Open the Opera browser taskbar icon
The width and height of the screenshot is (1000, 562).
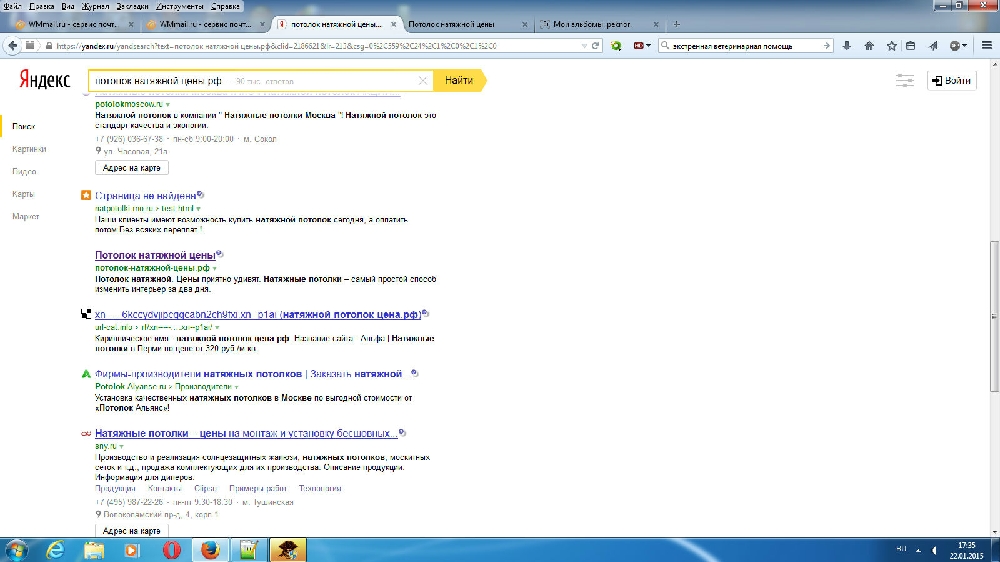pos(171,550)
